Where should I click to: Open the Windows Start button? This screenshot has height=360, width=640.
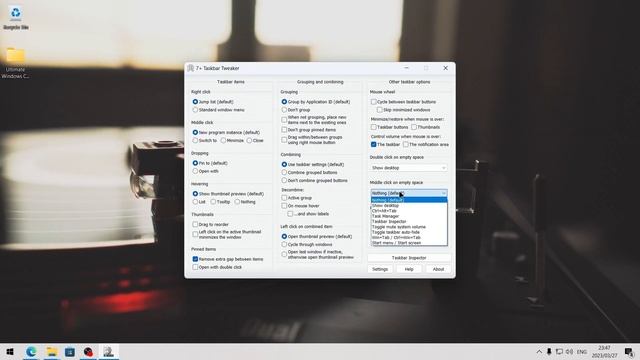coord(10,351)
